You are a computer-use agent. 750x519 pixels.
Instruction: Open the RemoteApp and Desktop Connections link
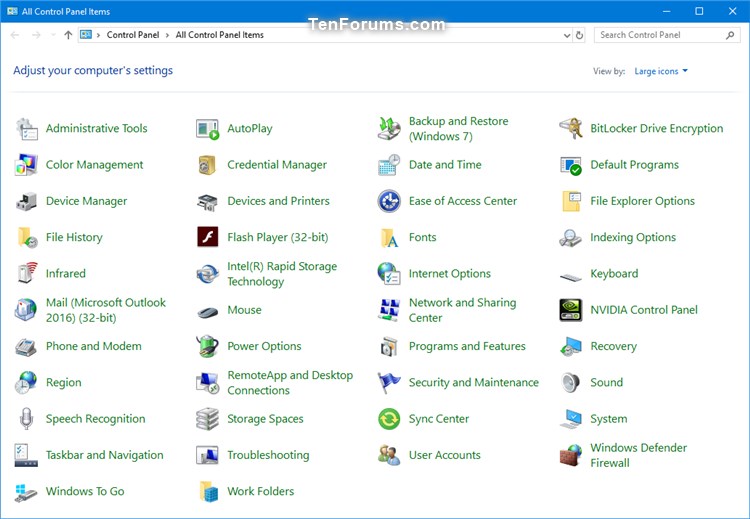coord(290,383)
